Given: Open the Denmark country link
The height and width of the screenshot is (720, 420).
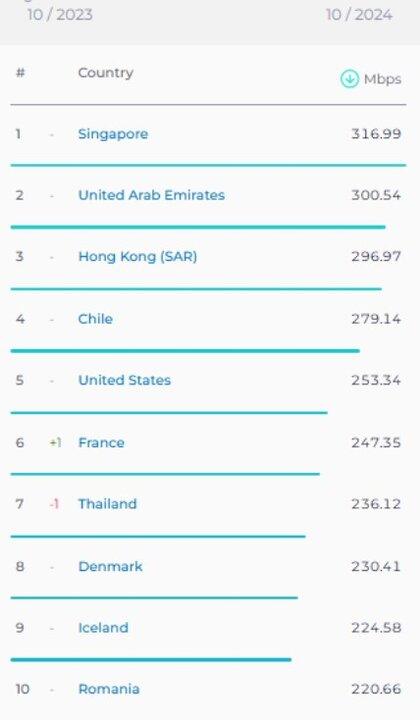Looking at the screenshot, I should point(111,566).
